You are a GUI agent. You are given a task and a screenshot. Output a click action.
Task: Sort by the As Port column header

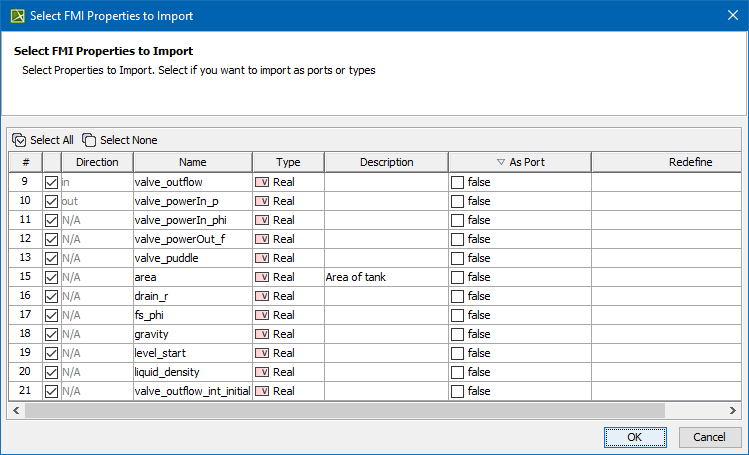520,162
